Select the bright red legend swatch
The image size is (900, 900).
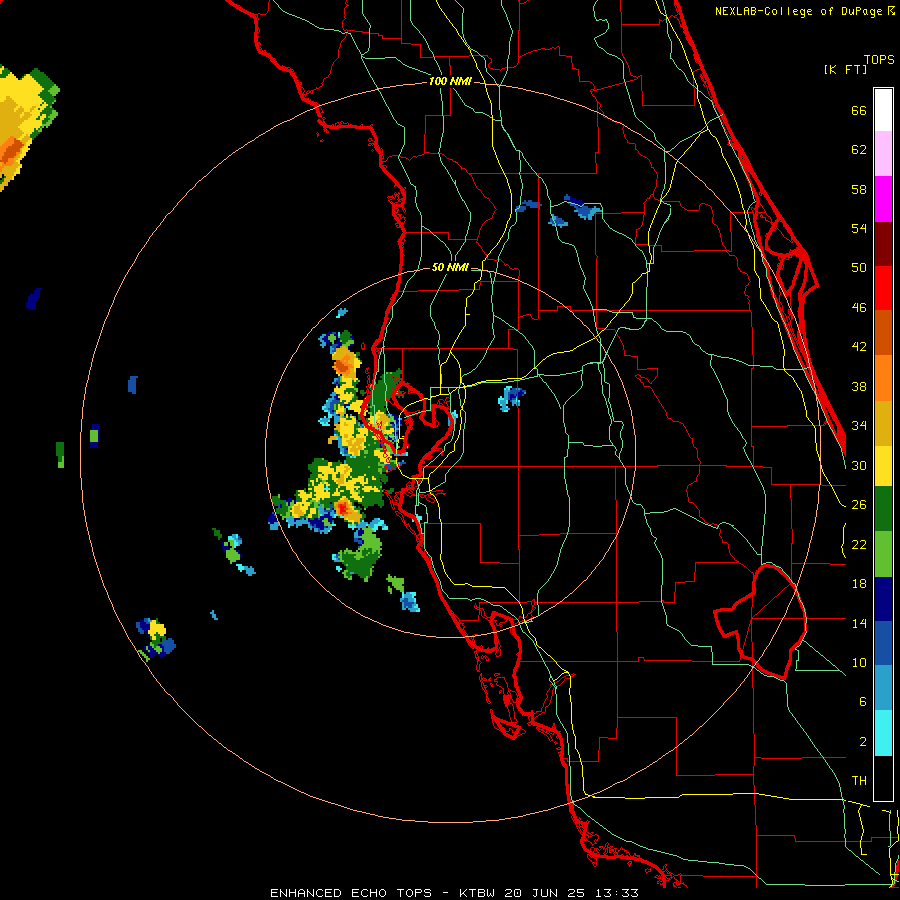[x=883, y=288]
